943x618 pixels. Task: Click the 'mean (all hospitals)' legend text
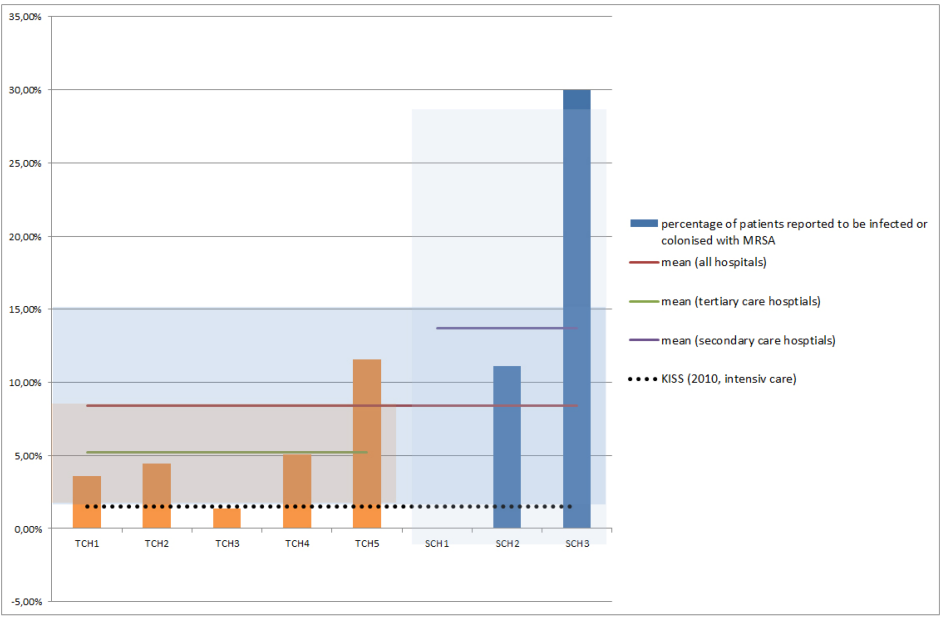(x=713, y=263)
